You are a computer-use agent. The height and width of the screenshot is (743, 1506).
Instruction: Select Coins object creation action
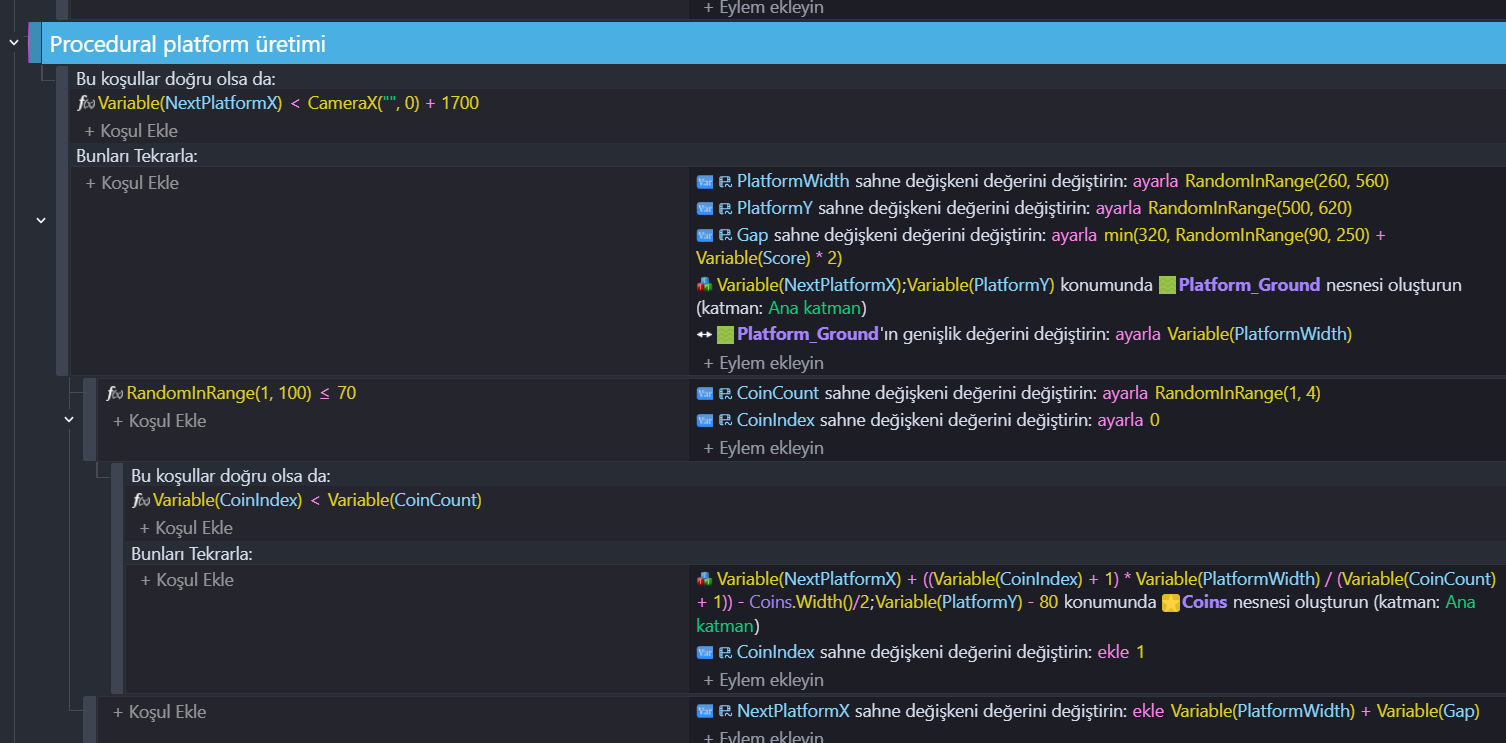pos(1096,603)
